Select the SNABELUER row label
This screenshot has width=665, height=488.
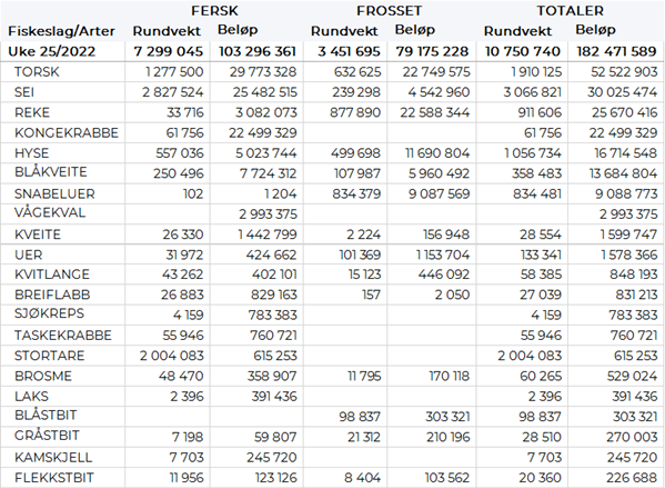pos(55,193)
